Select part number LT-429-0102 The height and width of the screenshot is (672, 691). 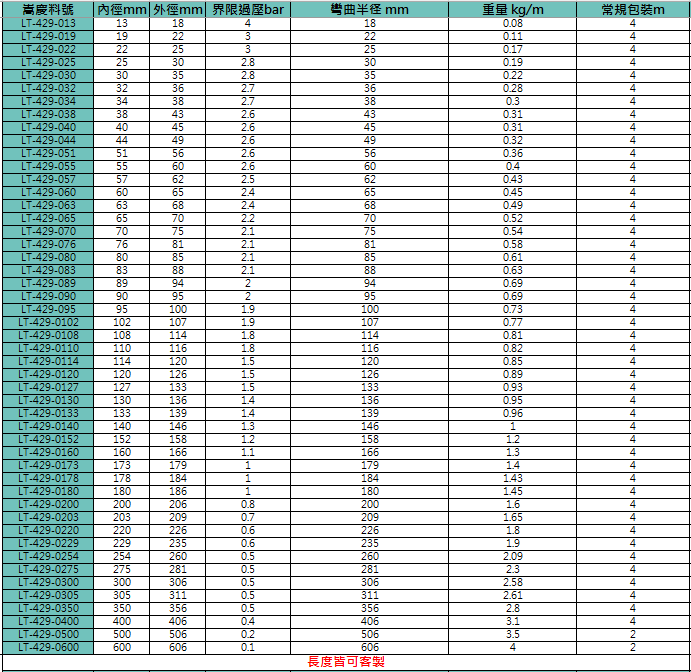(x=48, y=322)
